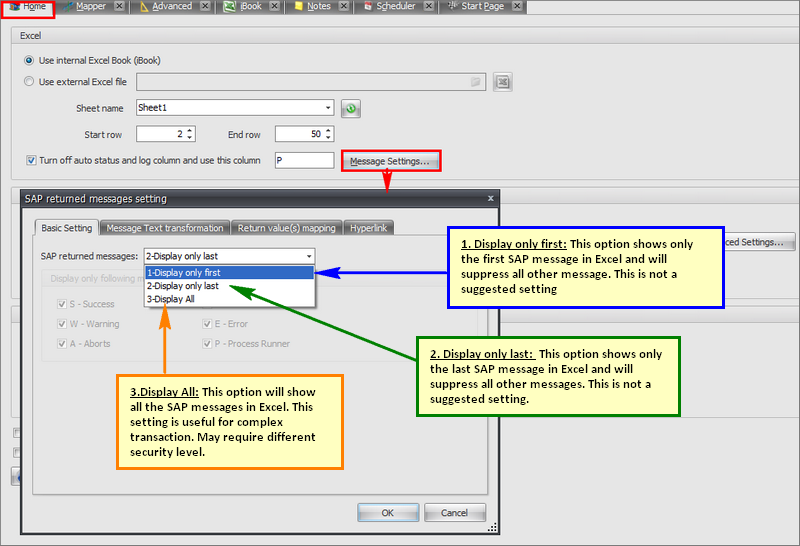The width and height of the screenshot is (800, 546).
Task: Click the open Excel file icon
Action: click(503, 82)
